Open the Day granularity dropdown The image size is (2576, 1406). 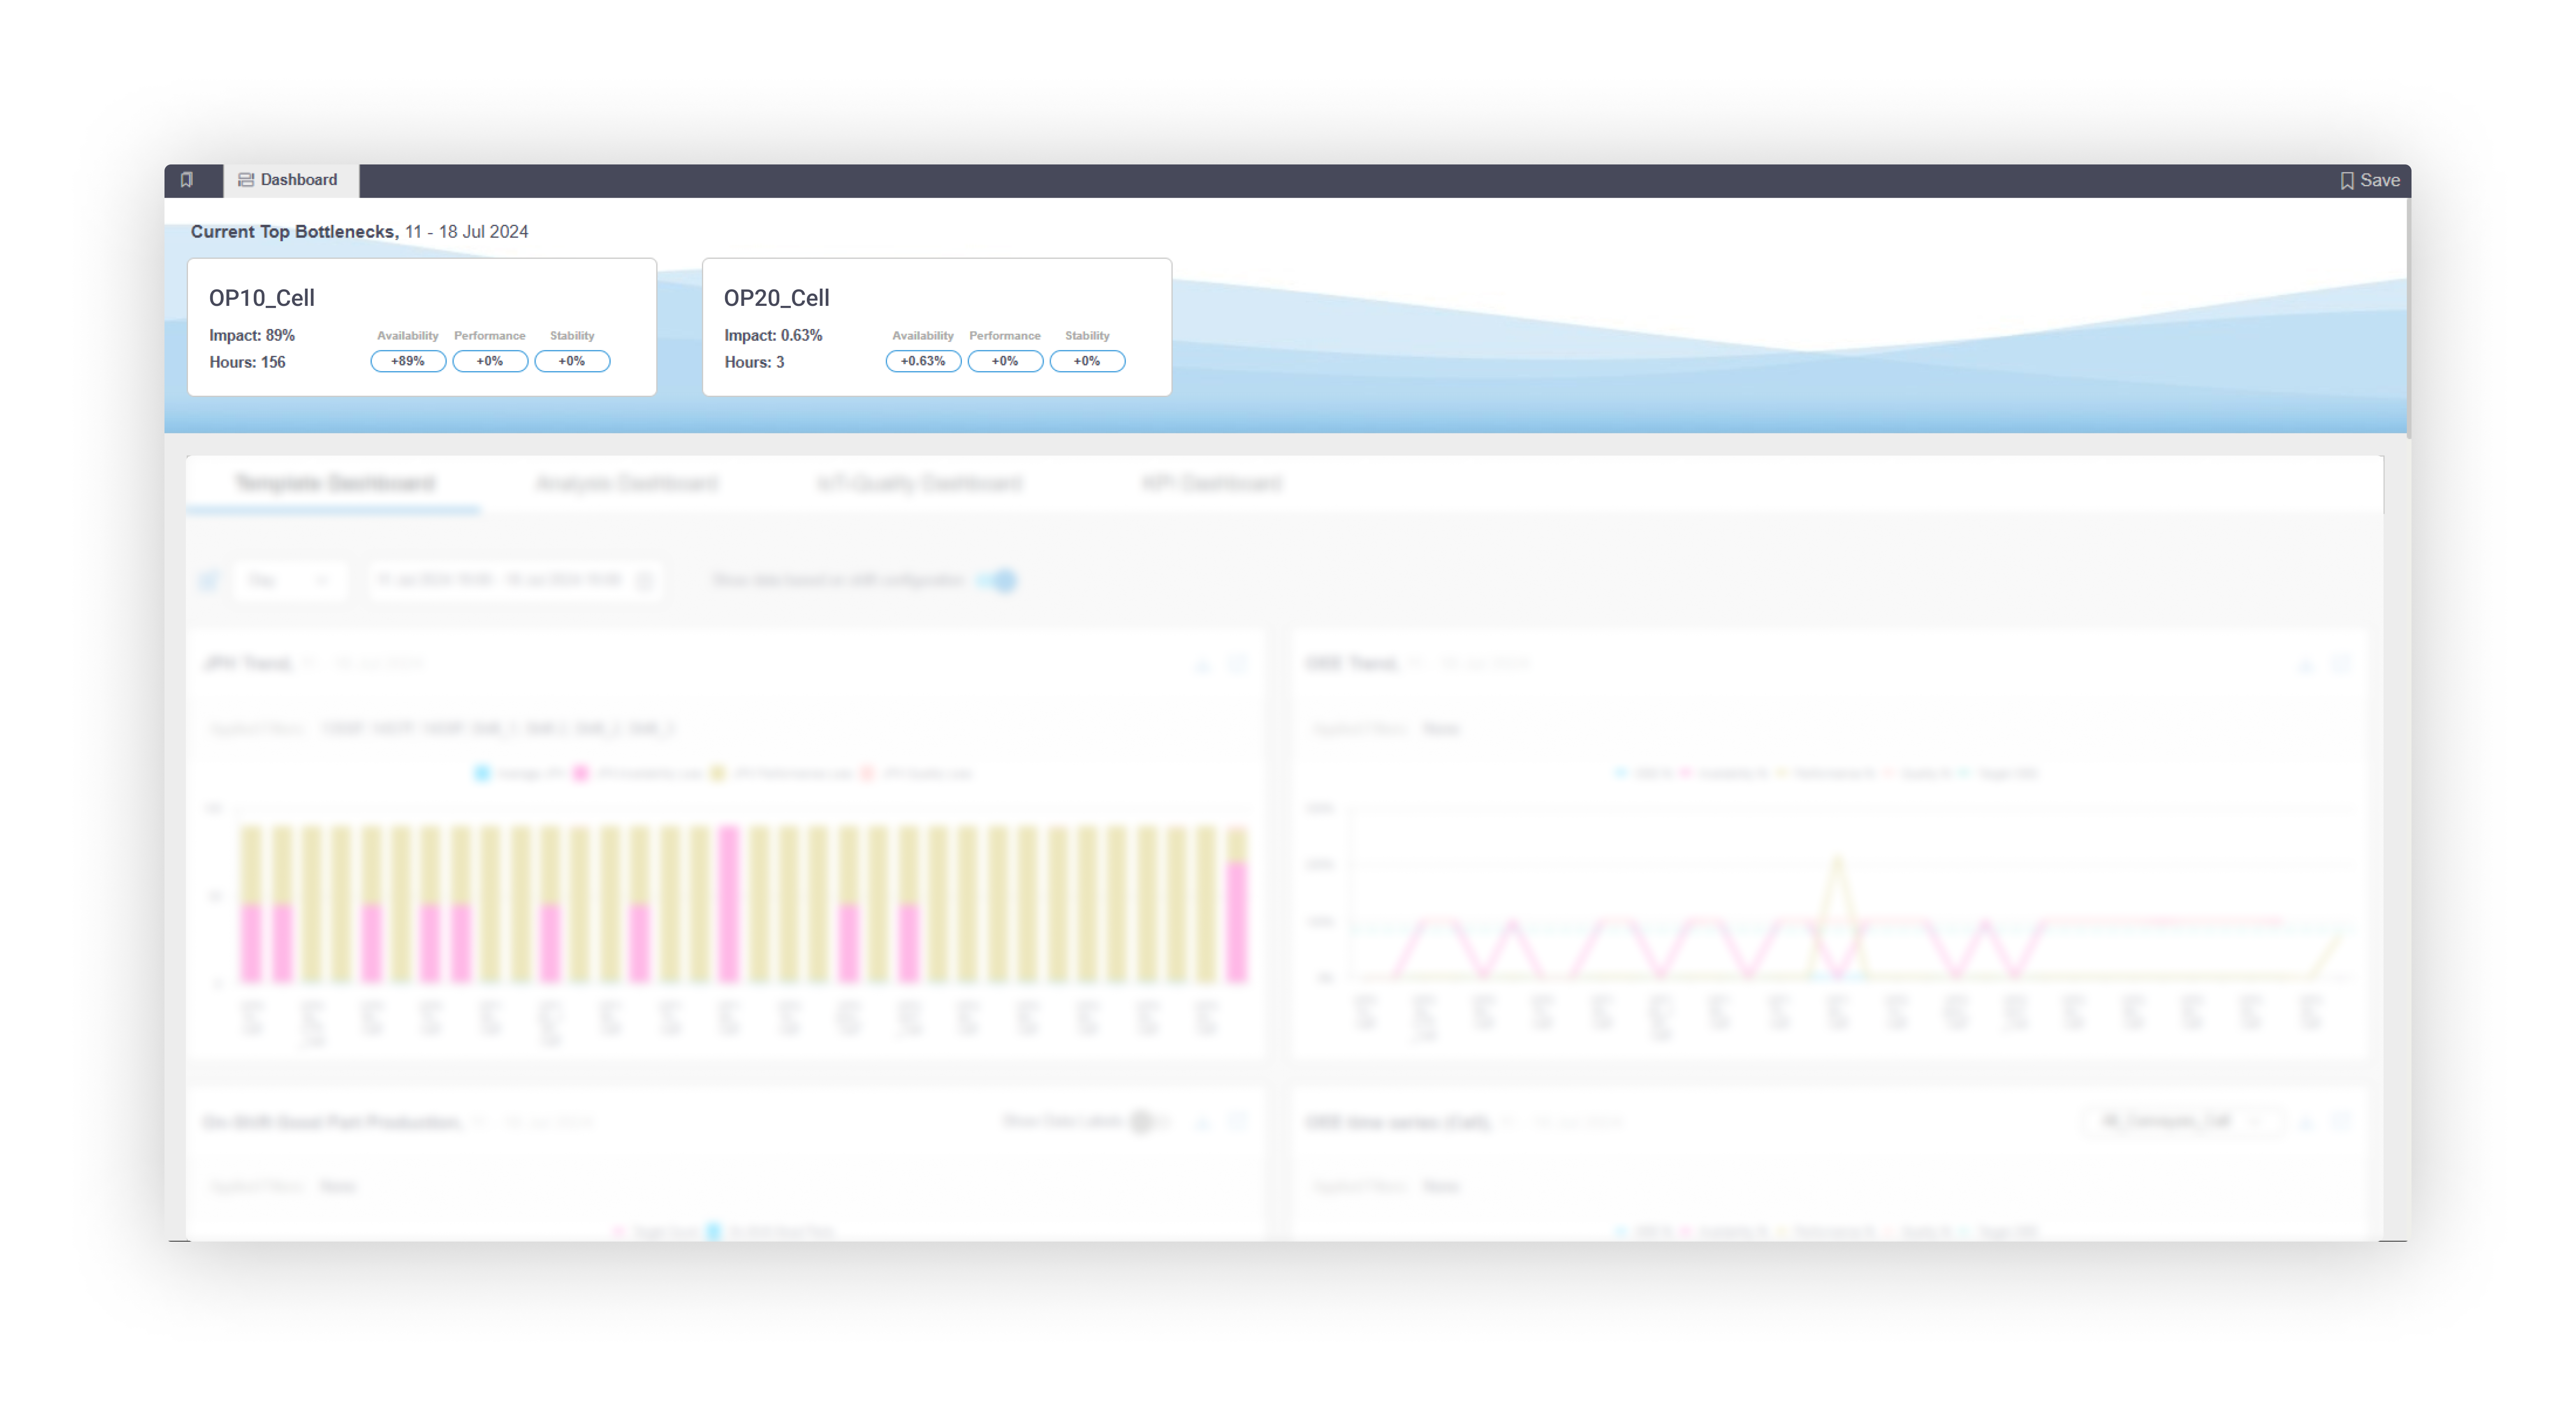coord(290,580)
